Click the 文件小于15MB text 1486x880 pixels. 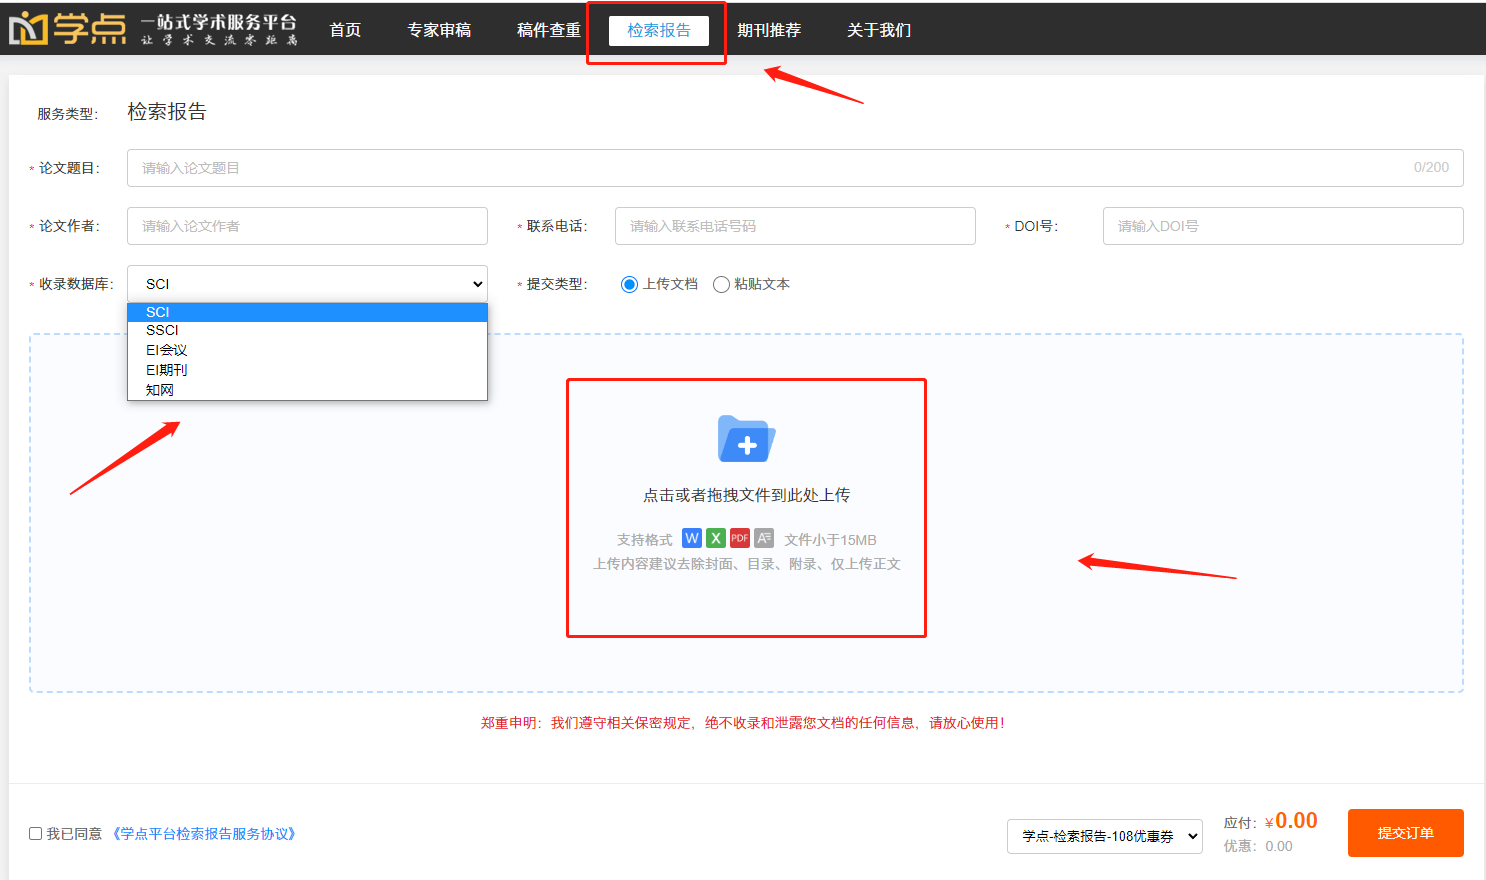click(x=830, y=540)
